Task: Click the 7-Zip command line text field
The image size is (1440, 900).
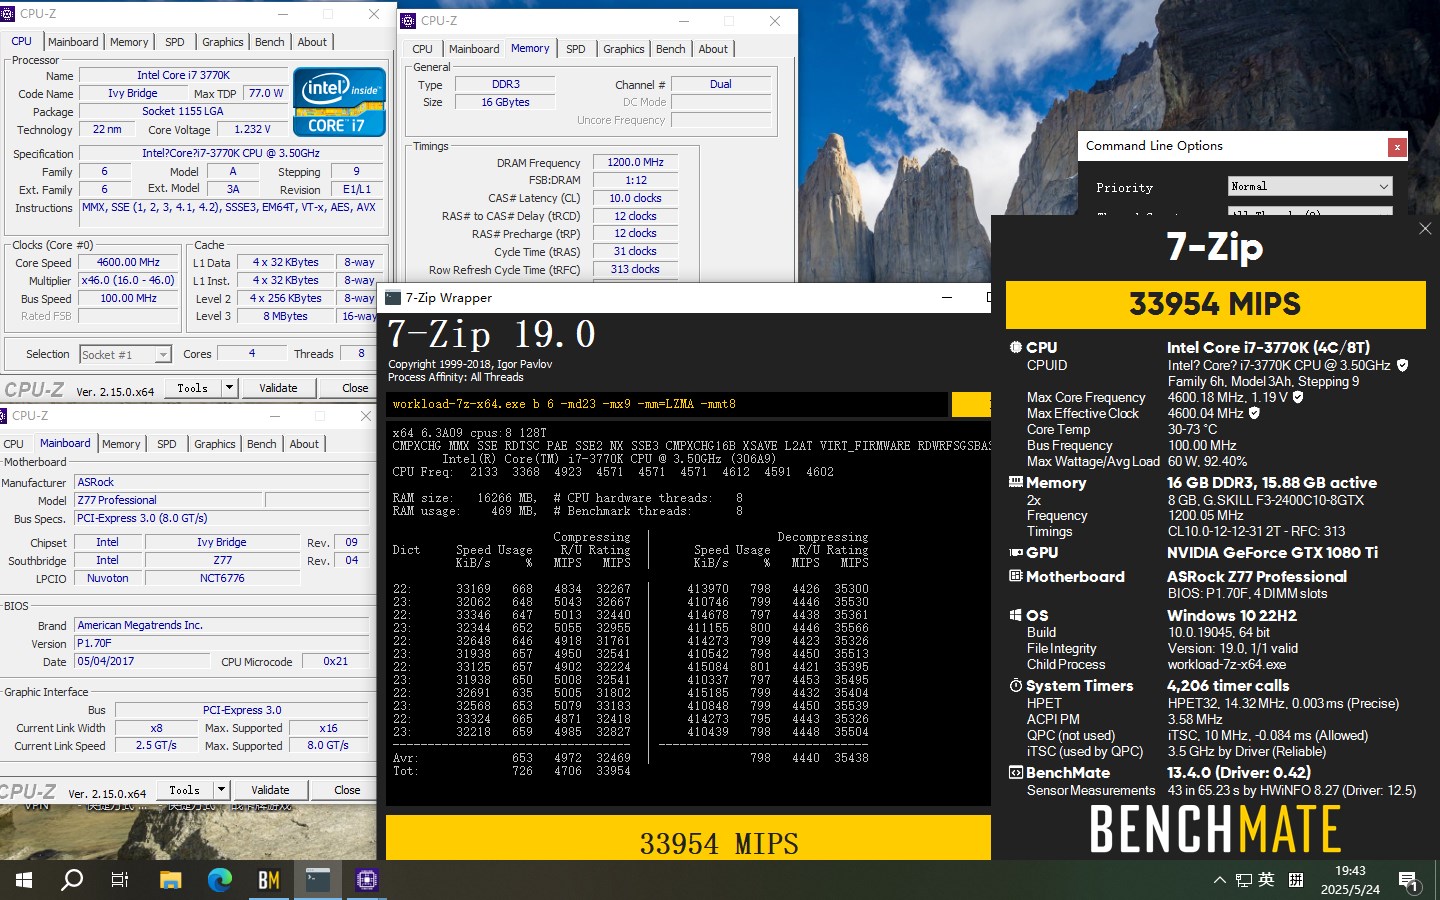Action: tap(668, 404)
